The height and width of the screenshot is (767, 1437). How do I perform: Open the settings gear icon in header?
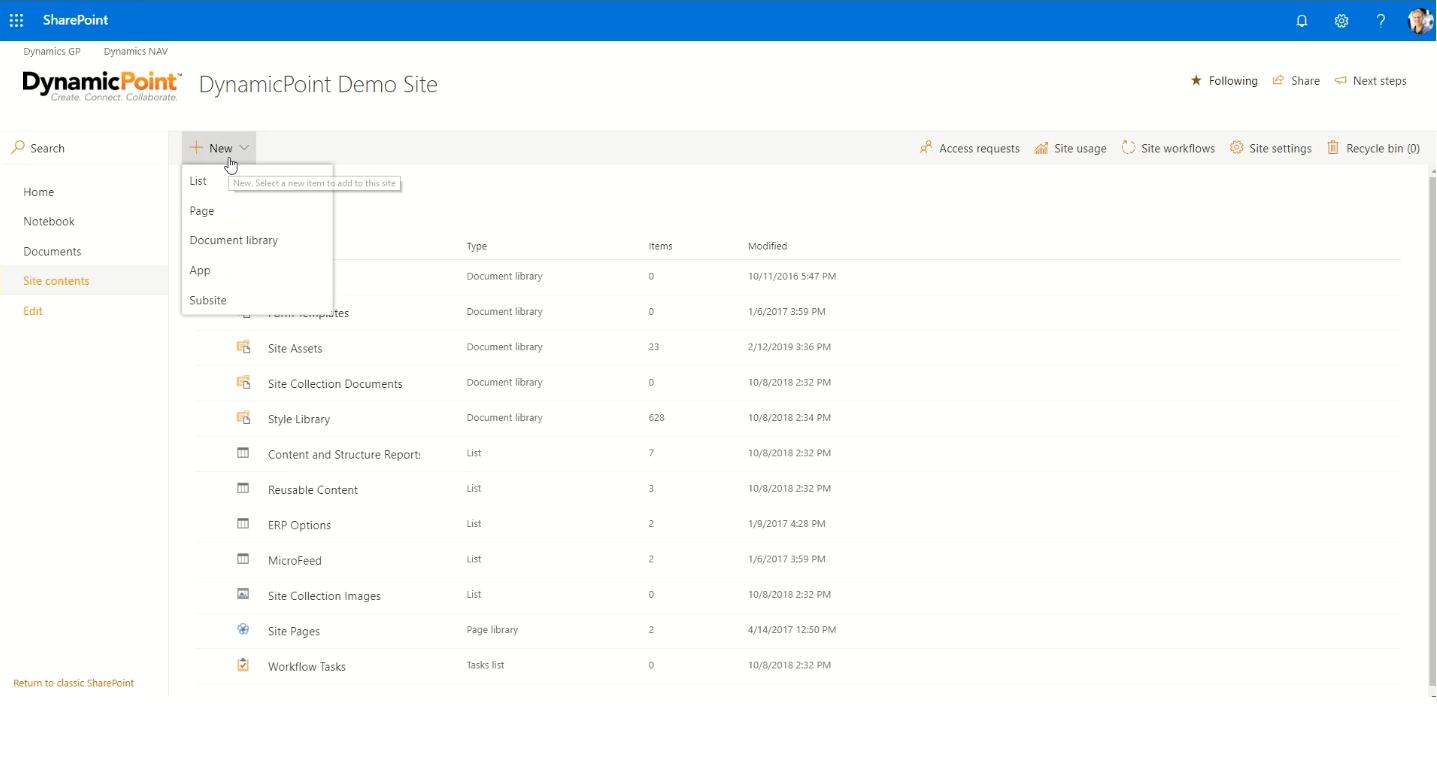coord(1342,20)
